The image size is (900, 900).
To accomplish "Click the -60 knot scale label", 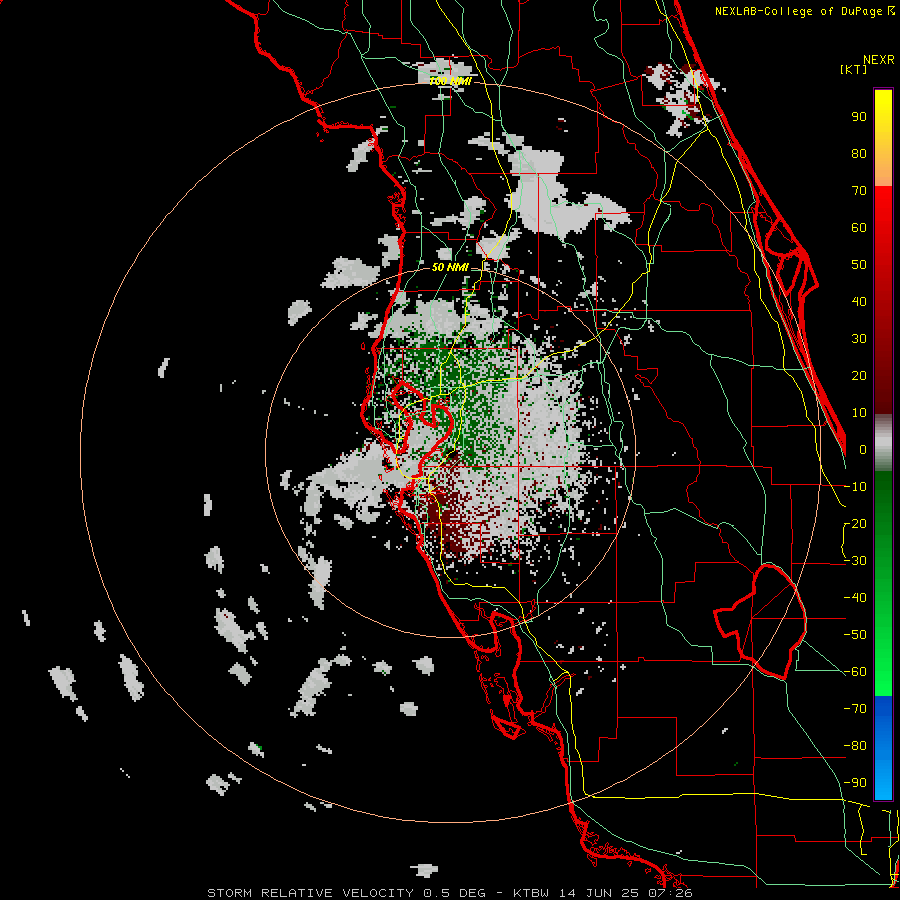I will point(855,672).
